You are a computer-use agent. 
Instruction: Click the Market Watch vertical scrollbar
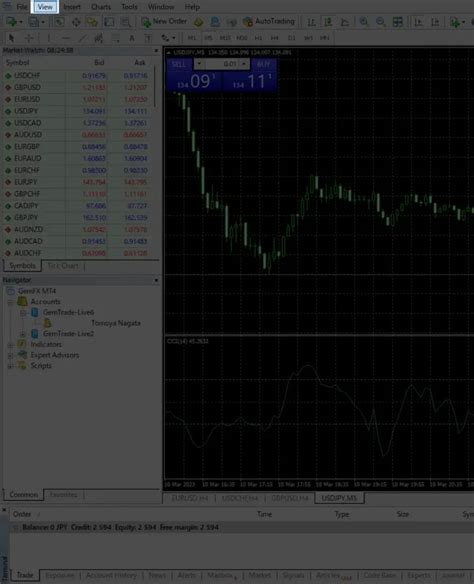pos(155,86)
